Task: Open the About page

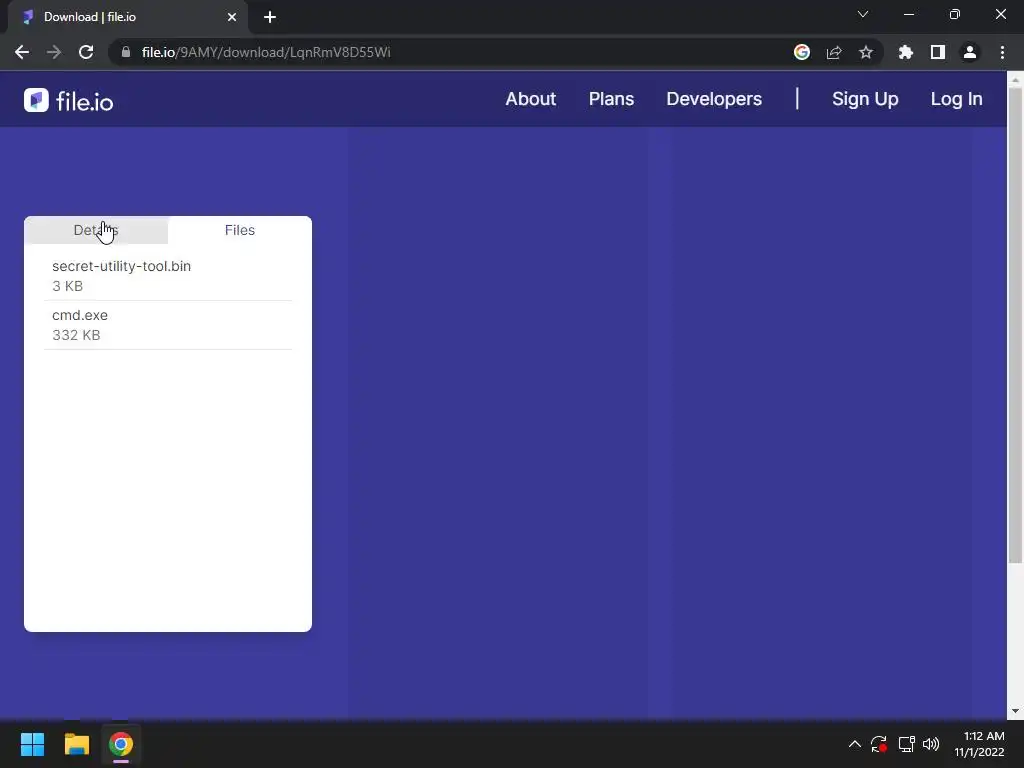Action: coord(531,99)
